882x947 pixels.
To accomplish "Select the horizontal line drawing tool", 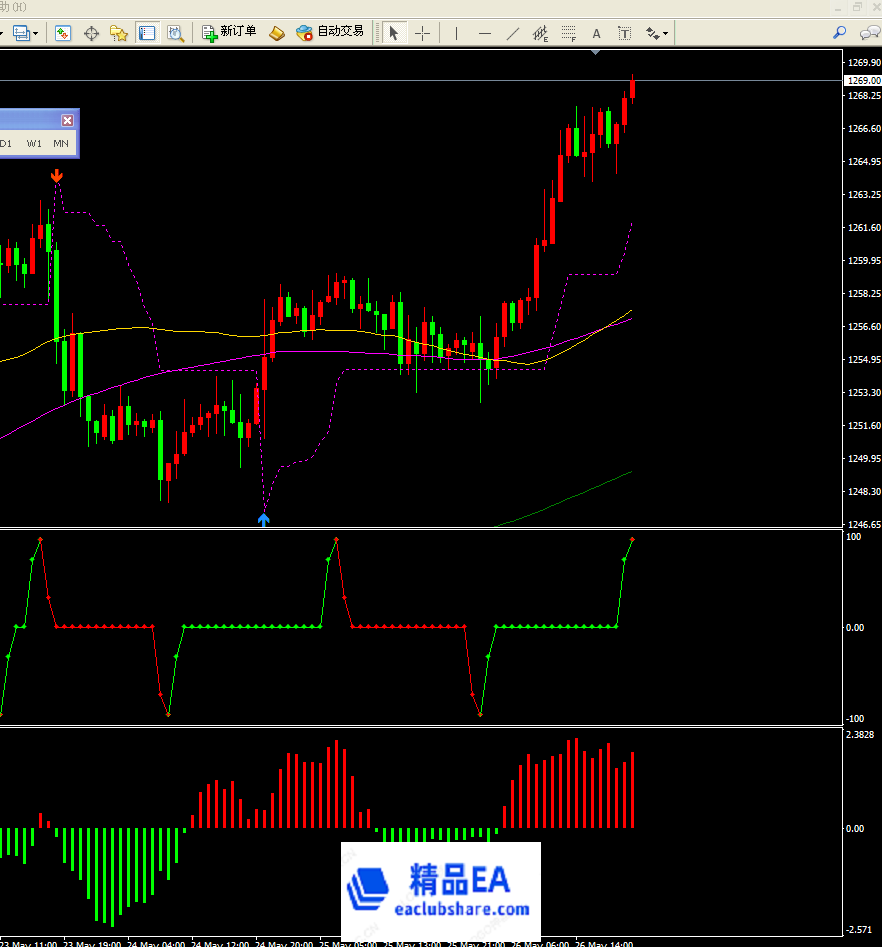I will [x=485, y=33].
